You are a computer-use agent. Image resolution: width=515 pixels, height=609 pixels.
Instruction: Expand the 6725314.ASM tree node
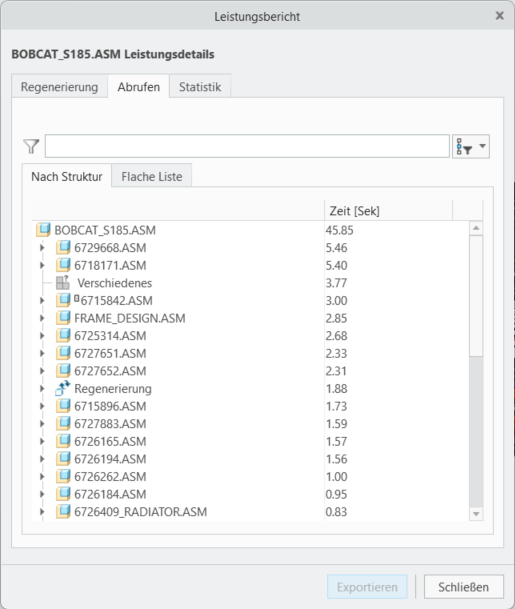[x=42, y=336]
